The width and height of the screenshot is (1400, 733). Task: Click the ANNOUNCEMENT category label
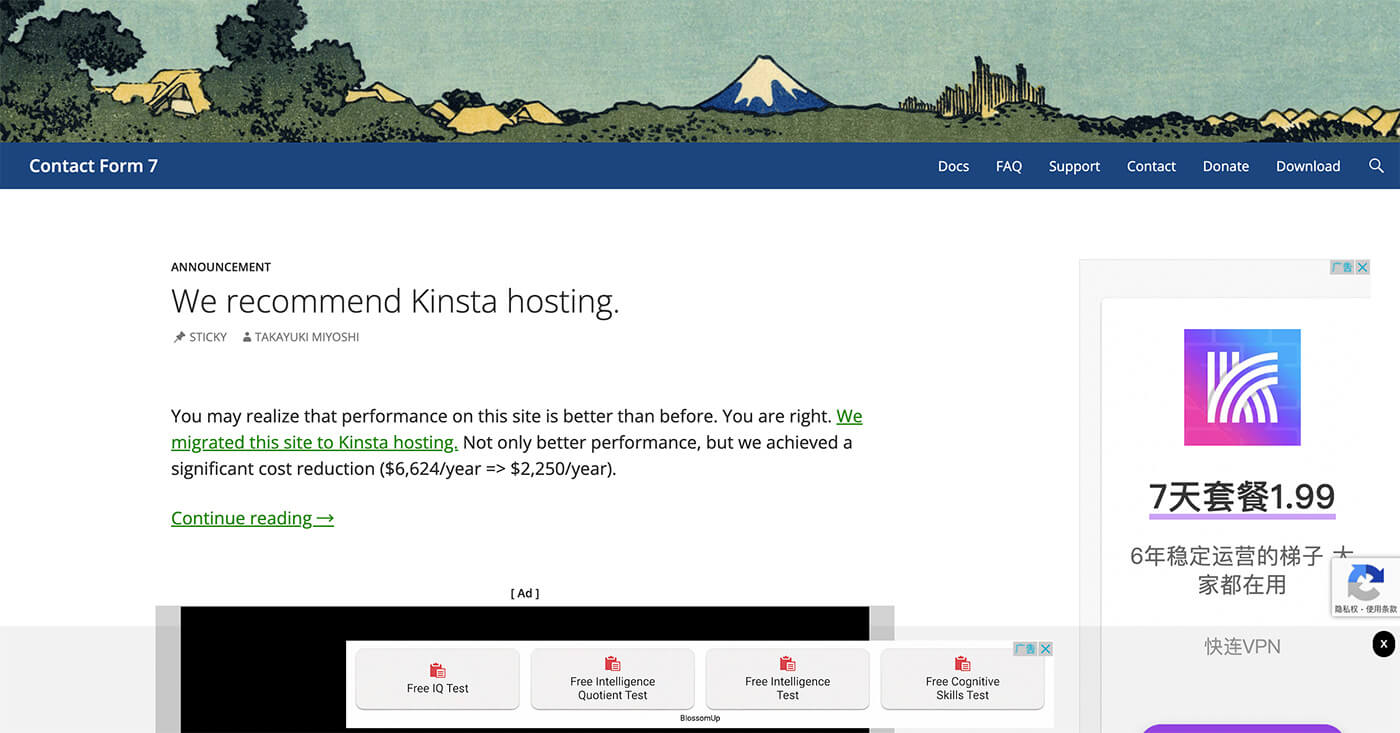221,267
